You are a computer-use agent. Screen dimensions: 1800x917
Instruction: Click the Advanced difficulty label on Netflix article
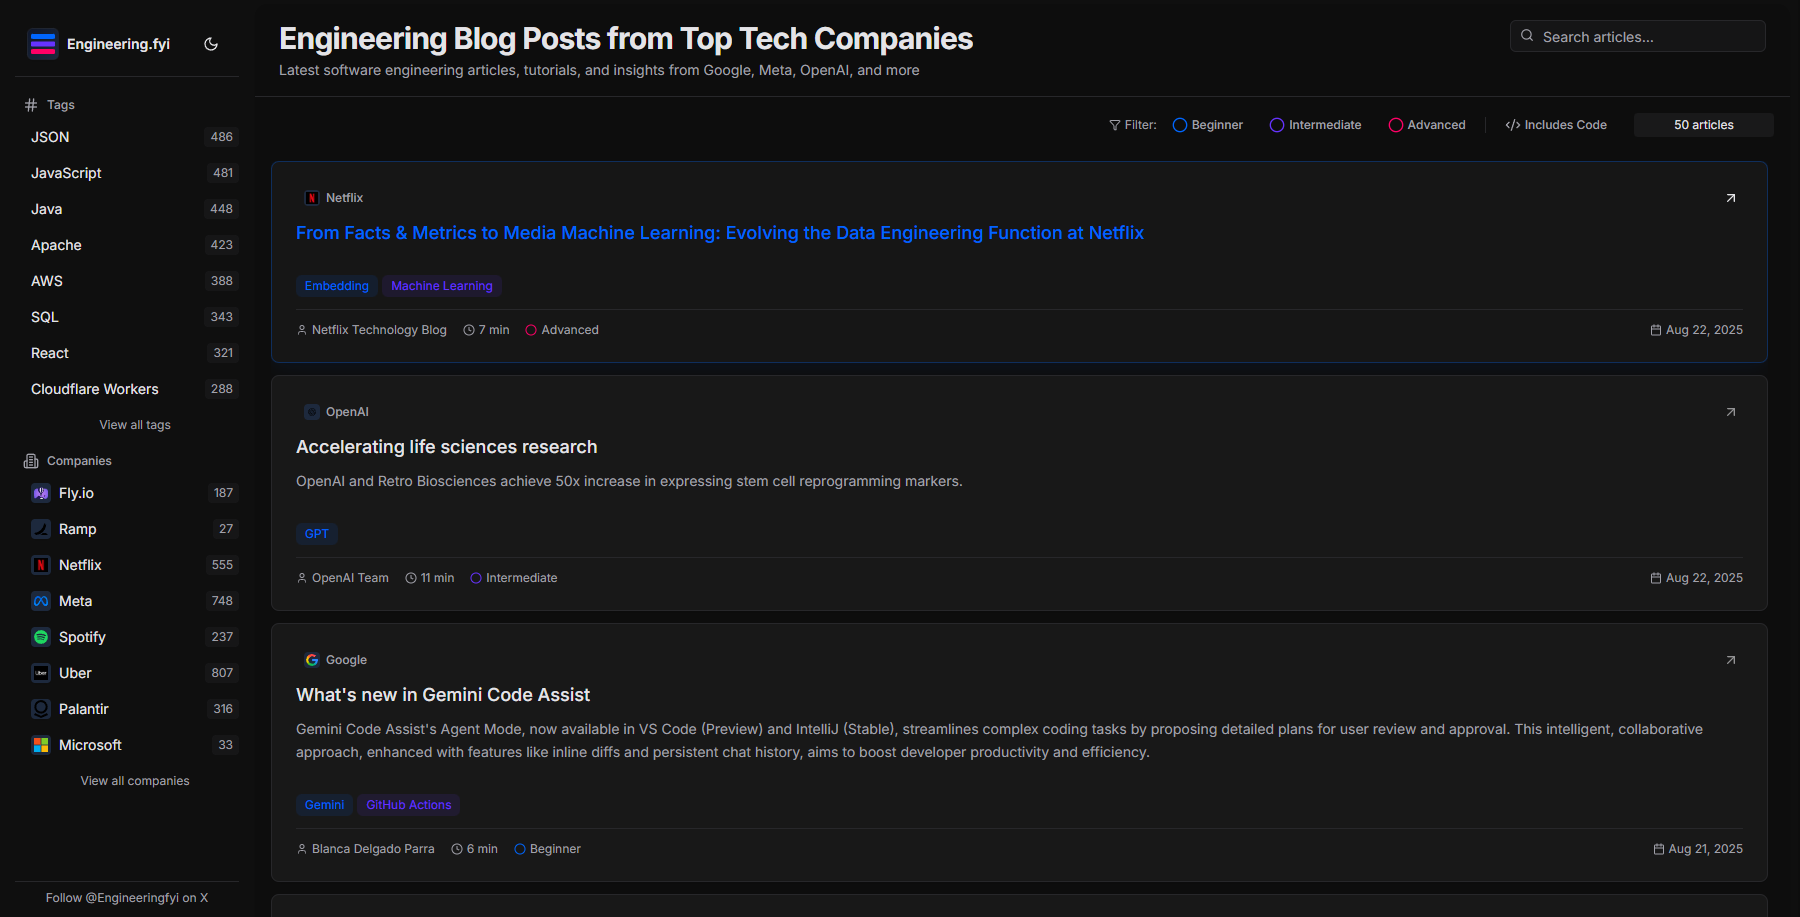point(570,330)
